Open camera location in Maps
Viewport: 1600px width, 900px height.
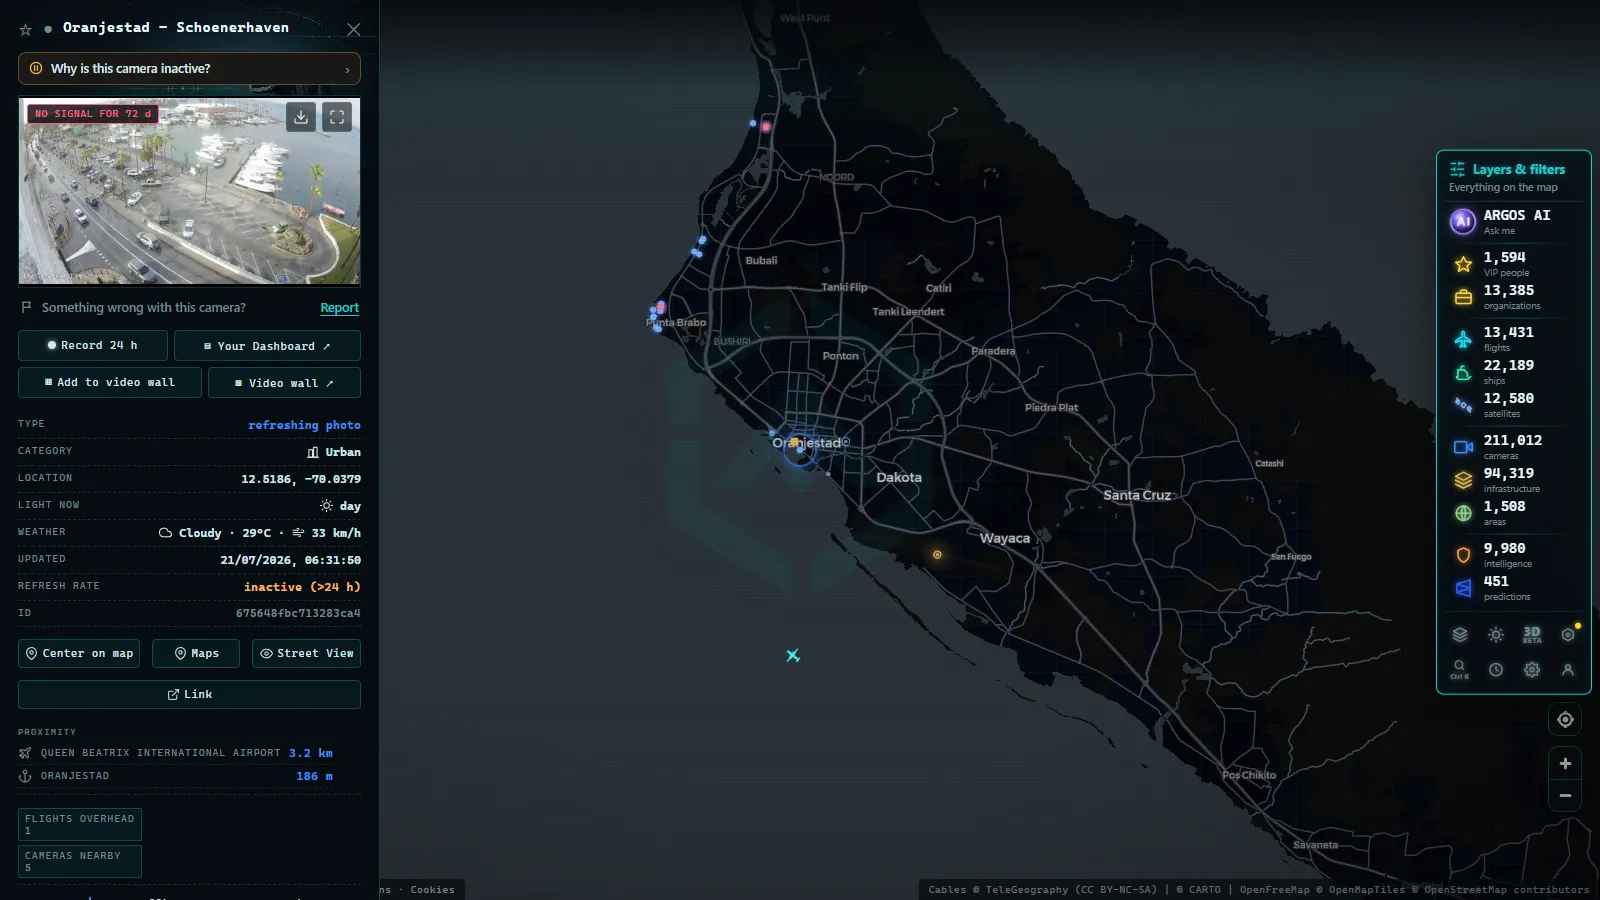[x=196, y=653]
